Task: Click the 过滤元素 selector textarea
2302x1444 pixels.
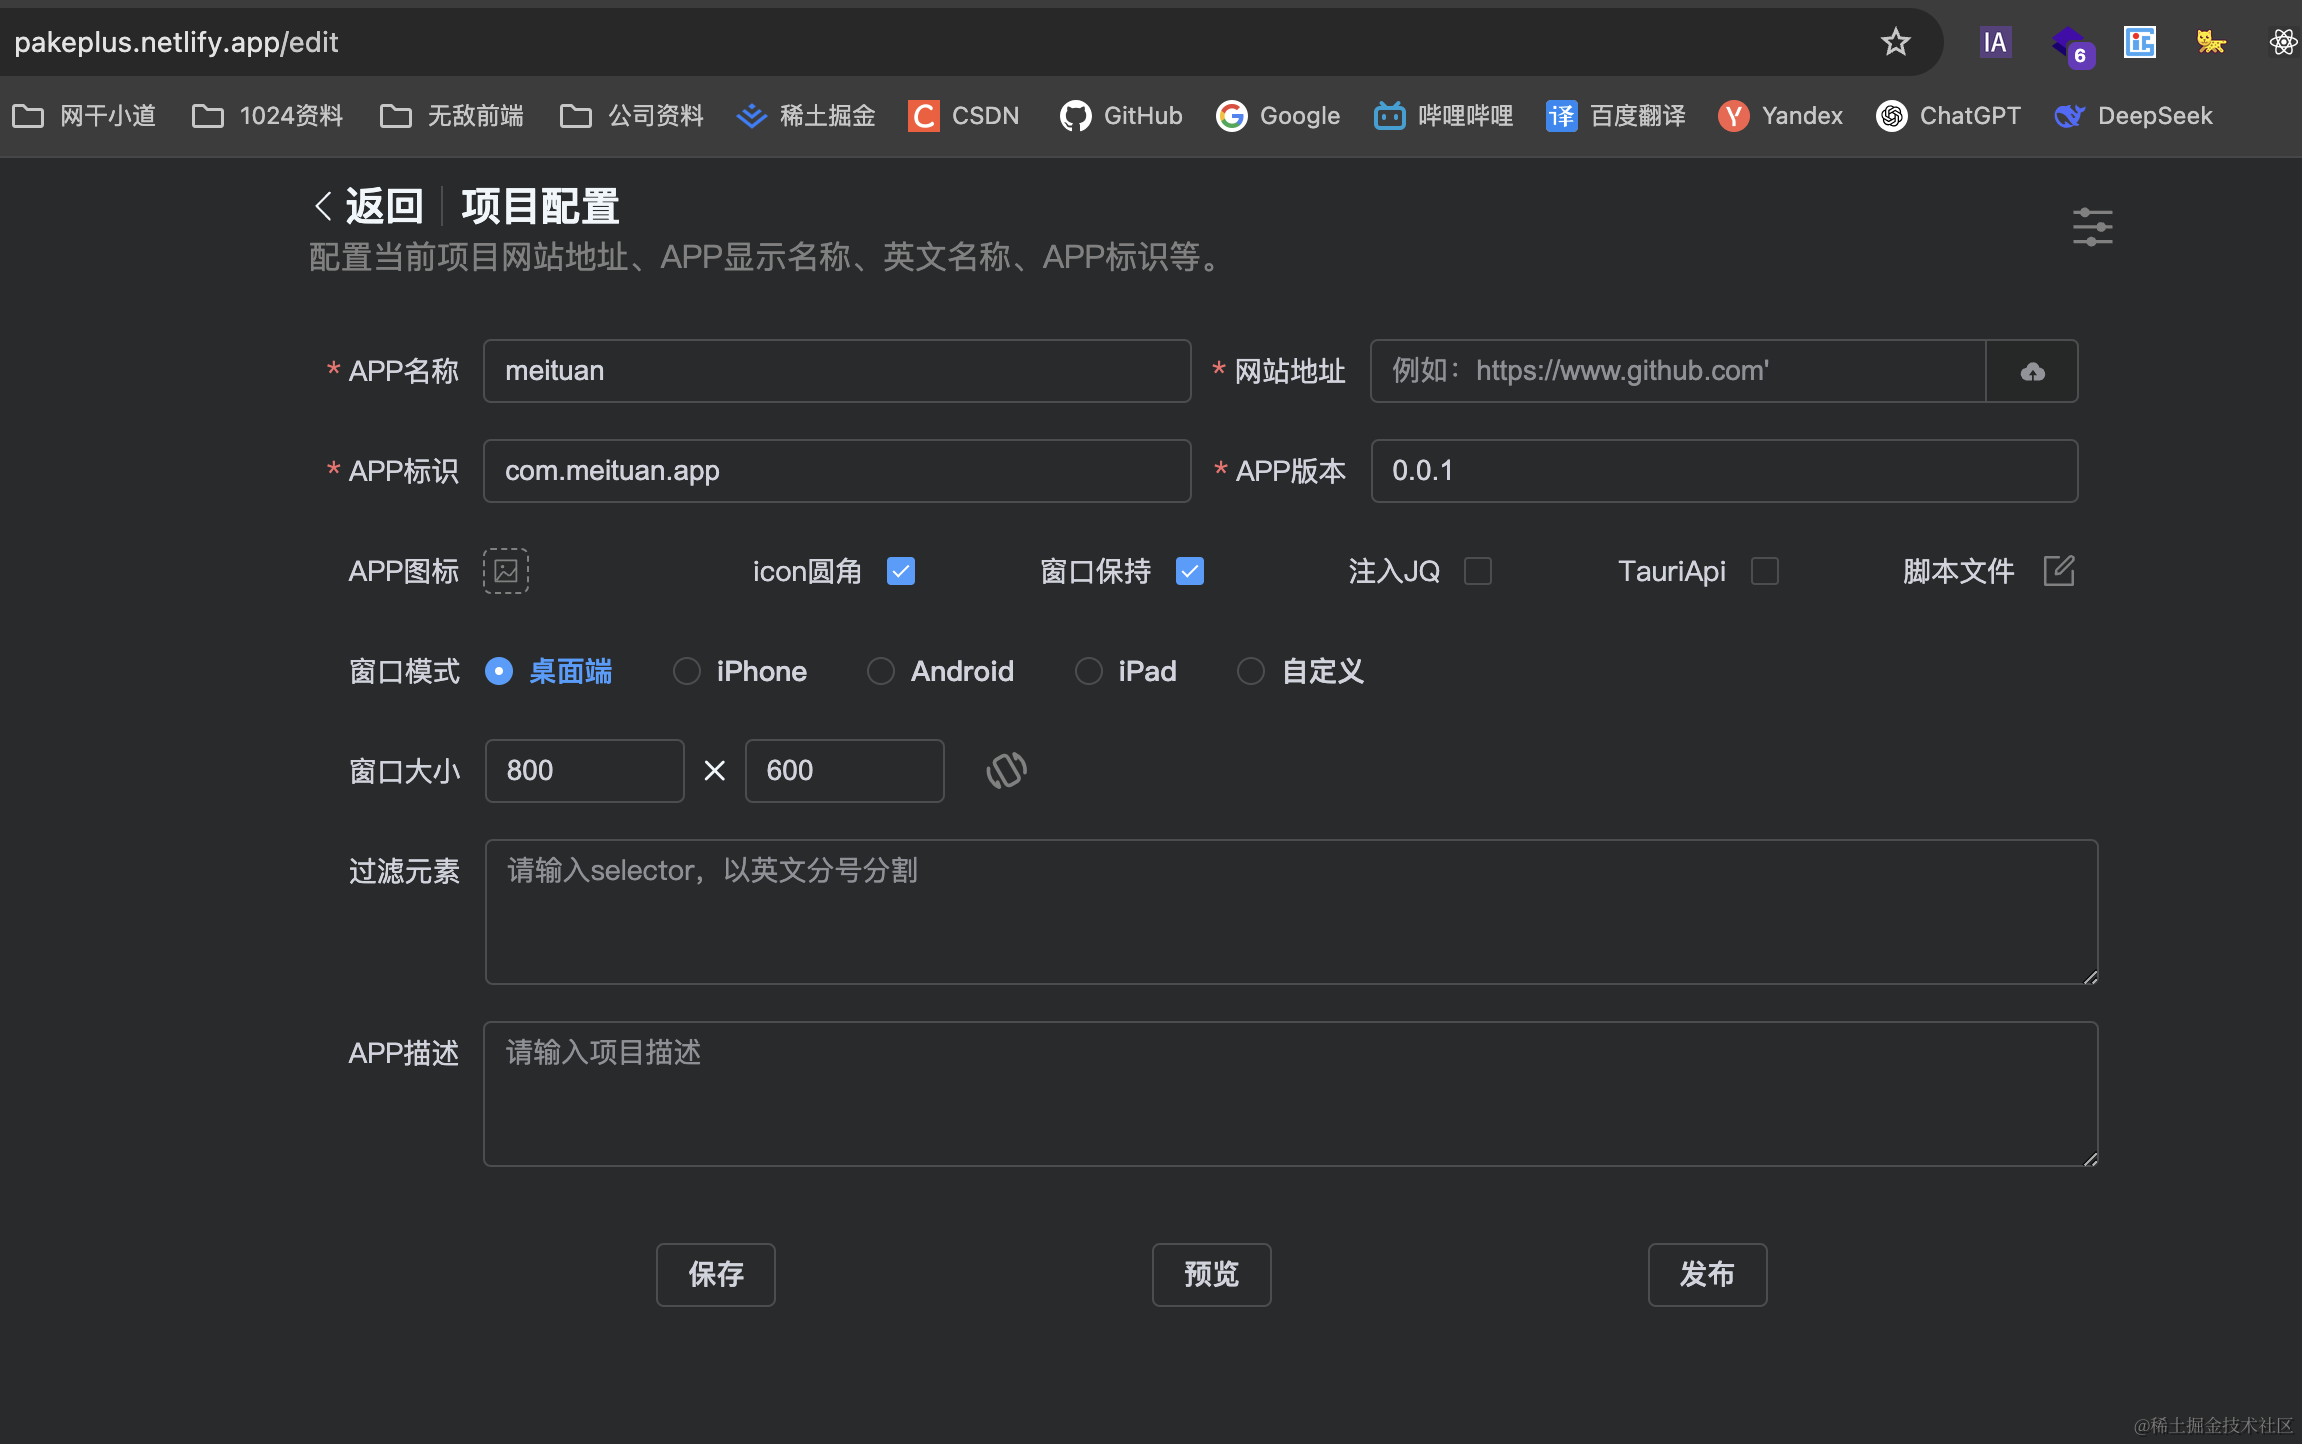Action: pos(1290,912)
